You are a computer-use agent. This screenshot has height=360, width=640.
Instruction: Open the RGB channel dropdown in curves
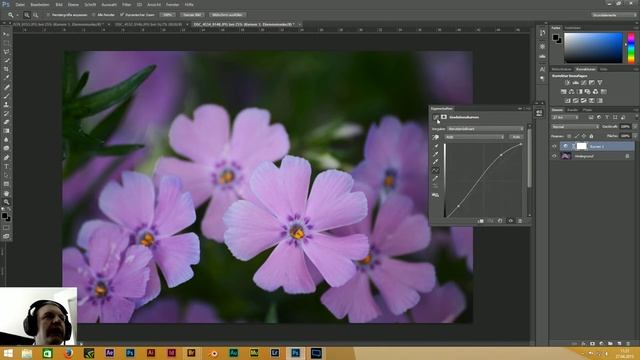[x=474, y=137]
